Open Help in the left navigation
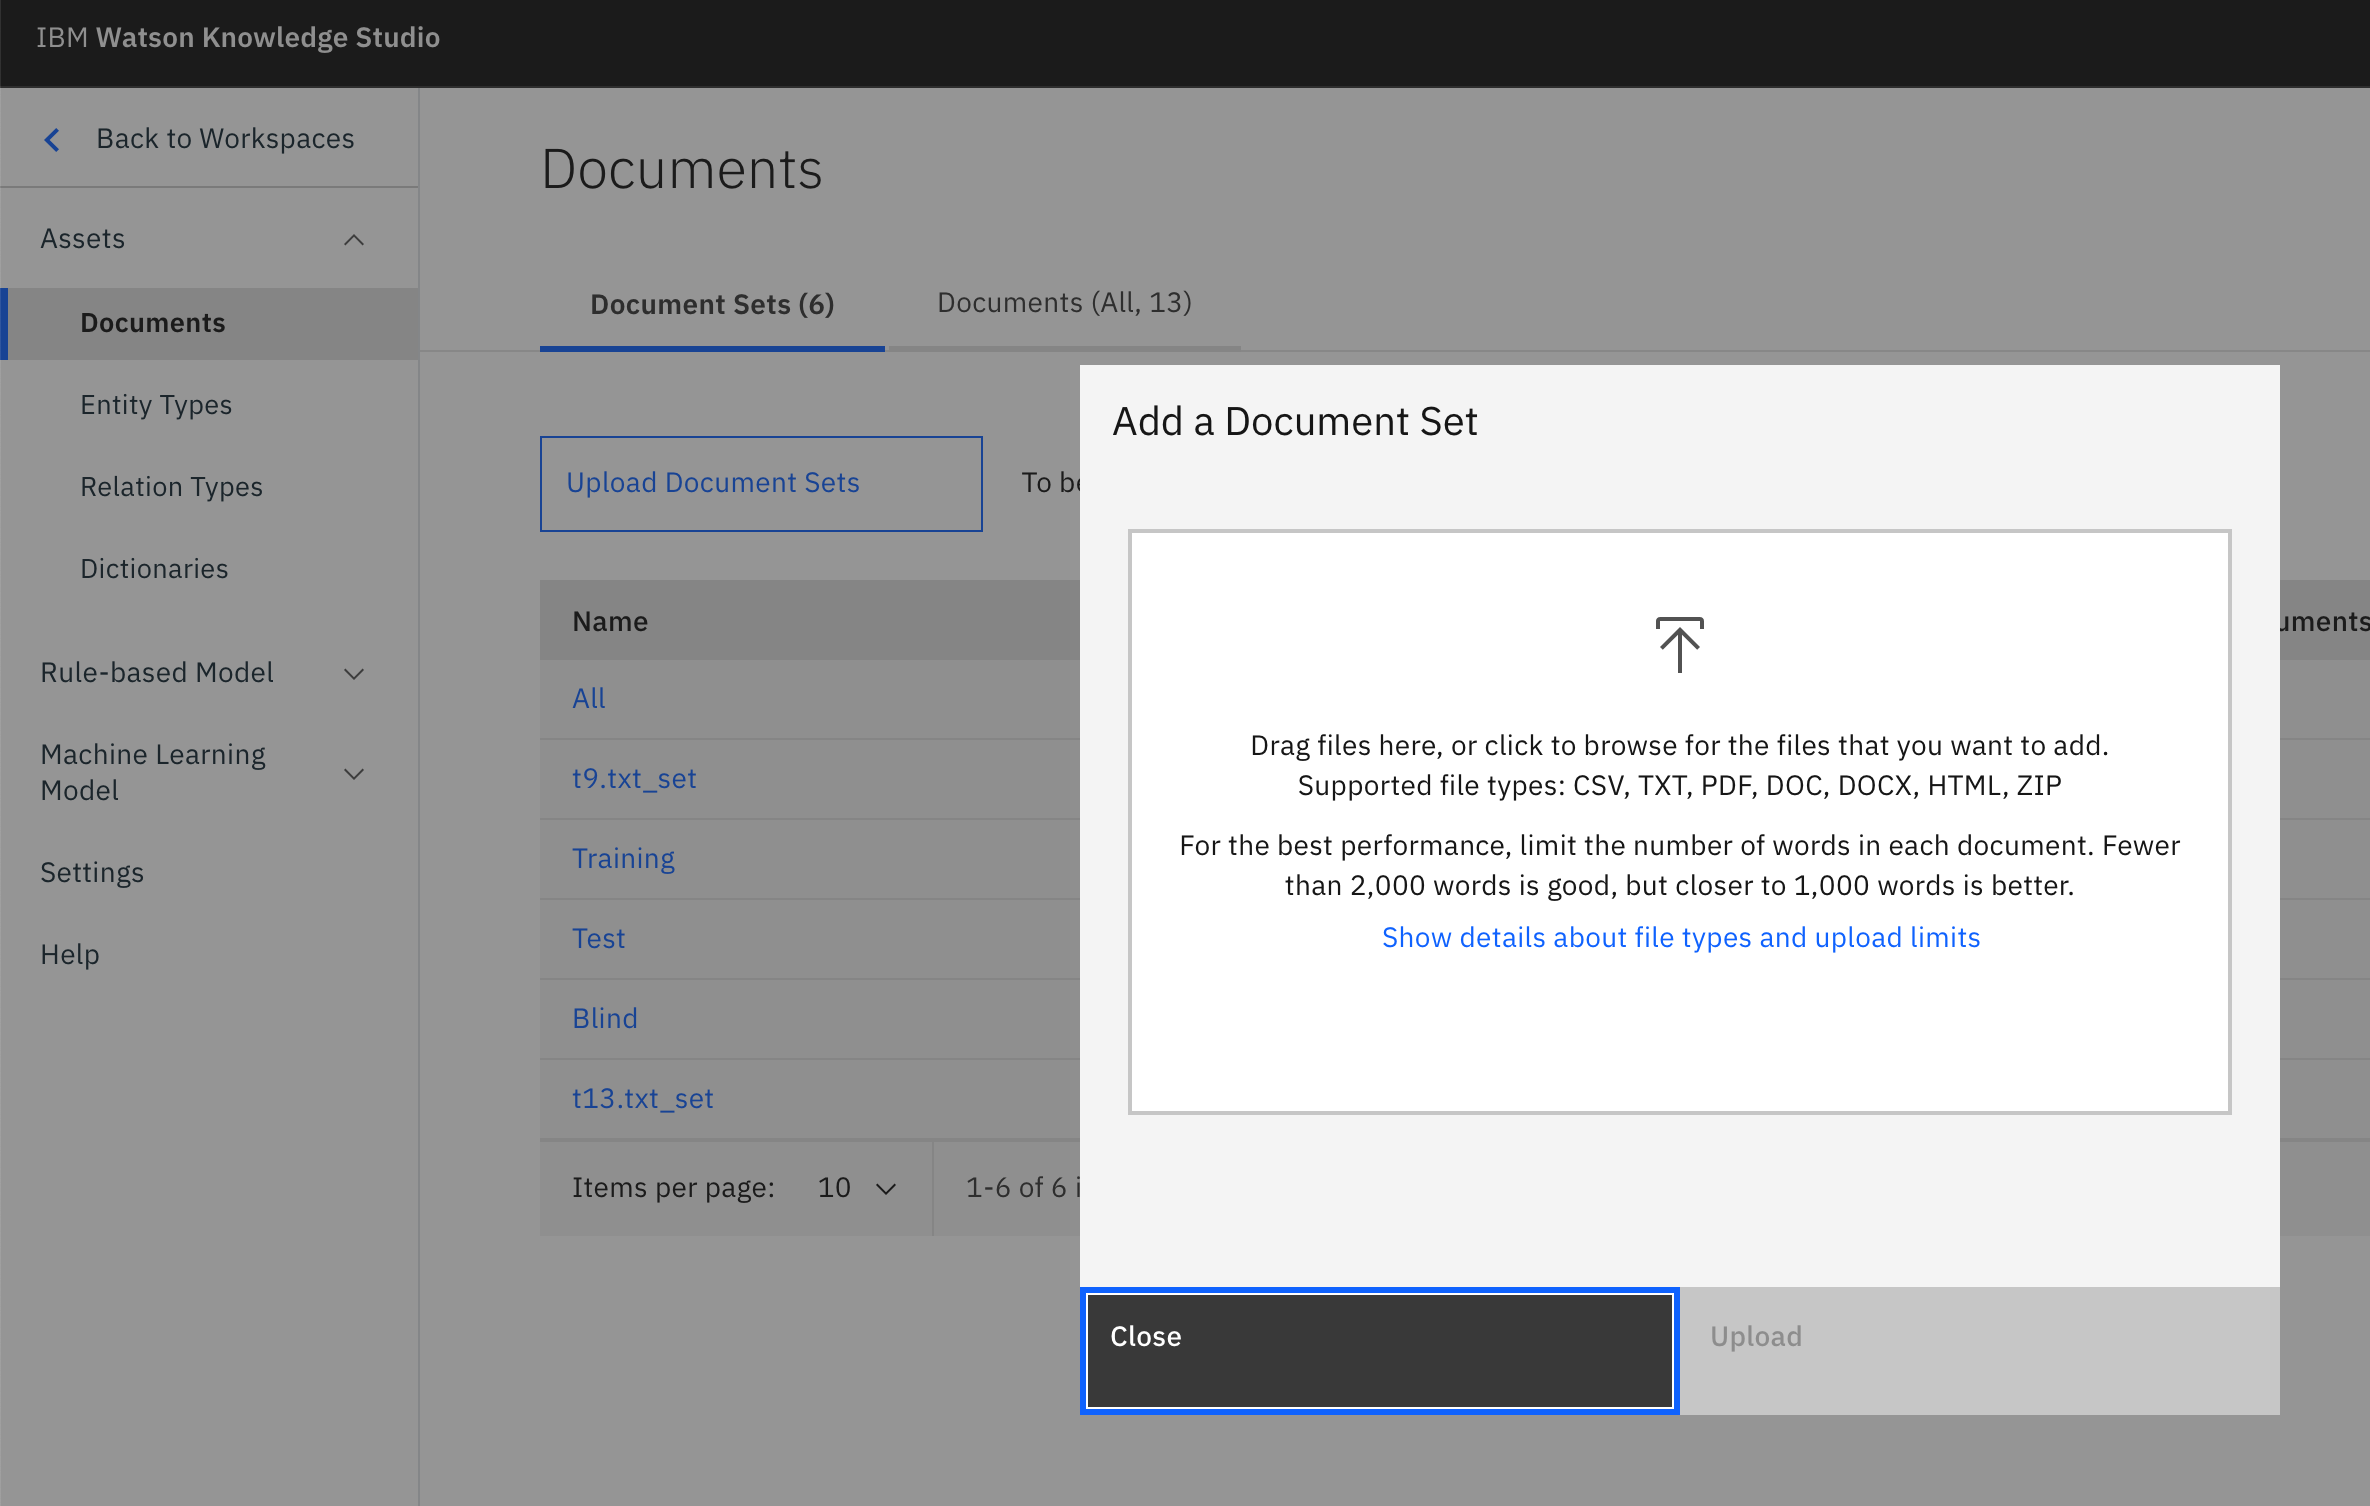Viewport: 2370px width, 1506px height. click(x=70, y=955)
